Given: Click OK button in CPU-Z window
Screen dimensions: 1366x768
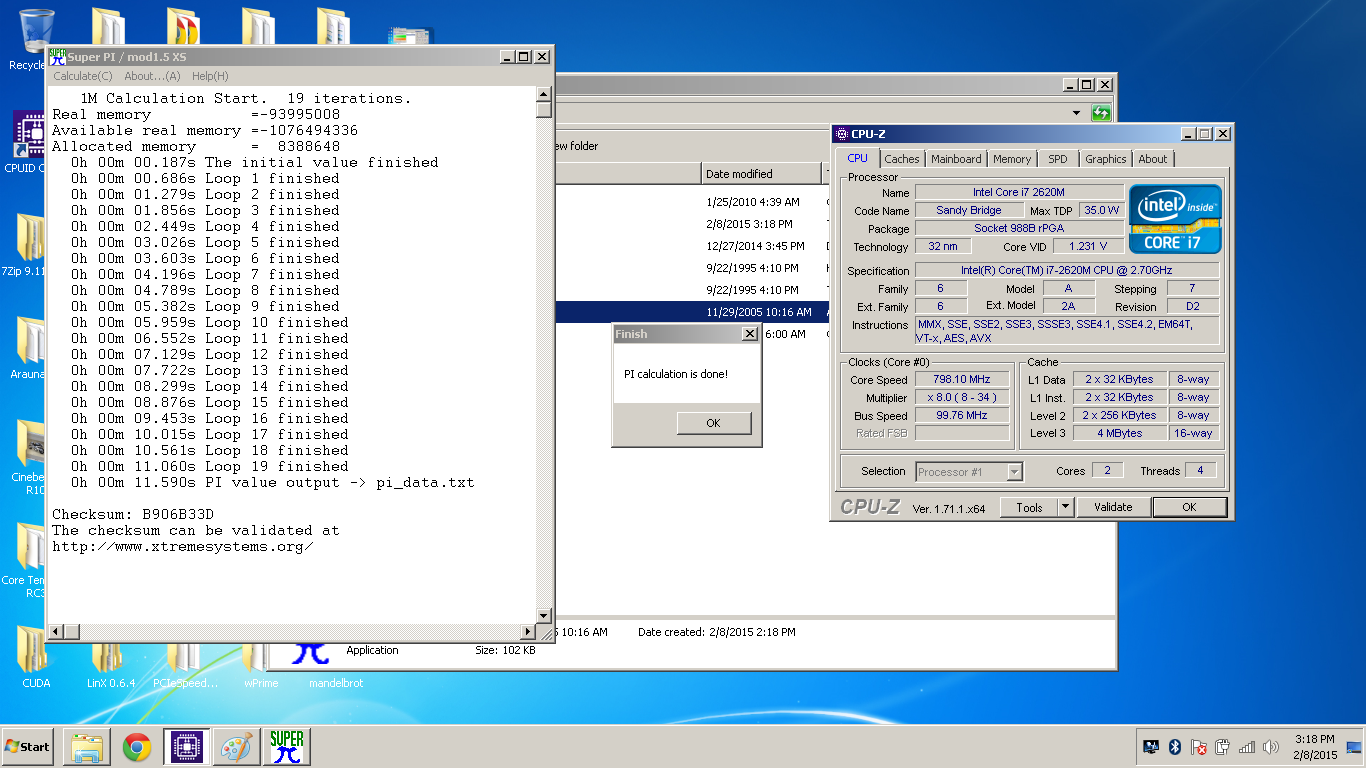Looking at the screenshot, I should [x=1189, y=507].
